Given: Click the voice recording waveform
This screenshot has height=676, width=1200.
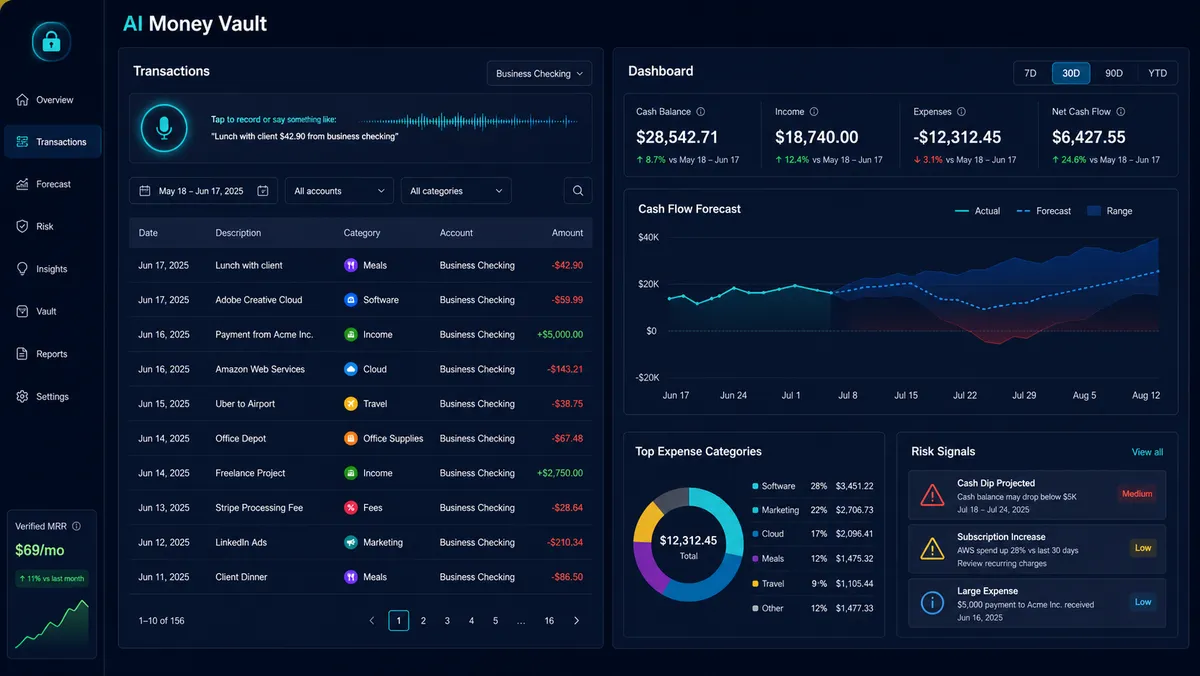Looking at the screenshot, I should click(467, 121).
